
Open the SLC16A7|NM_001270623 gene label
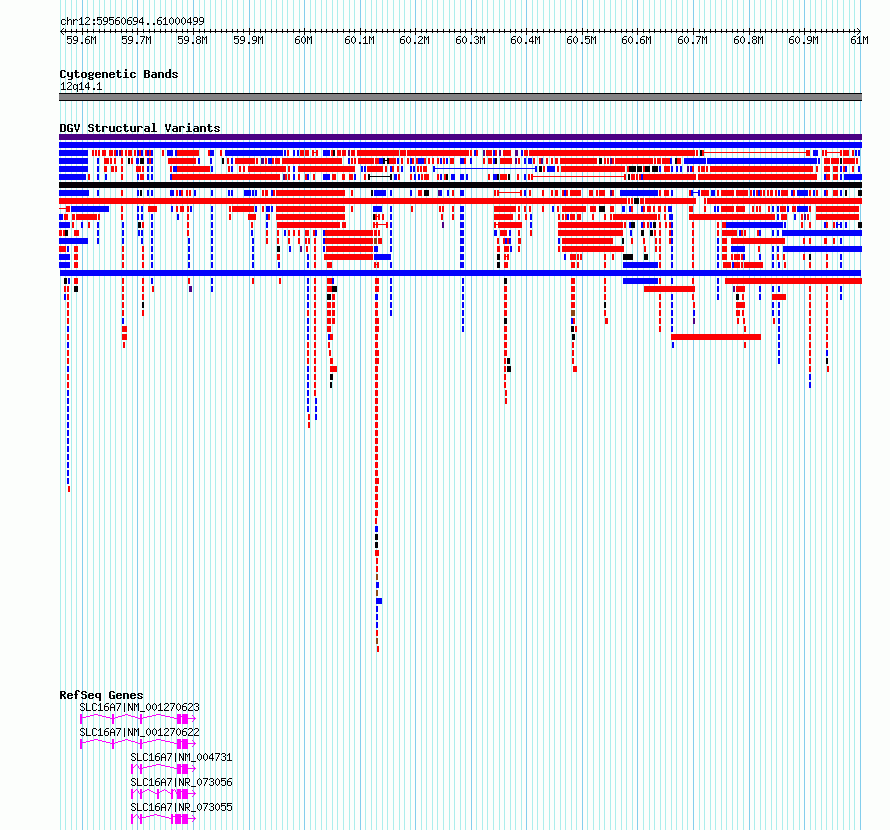coord(140,707)
